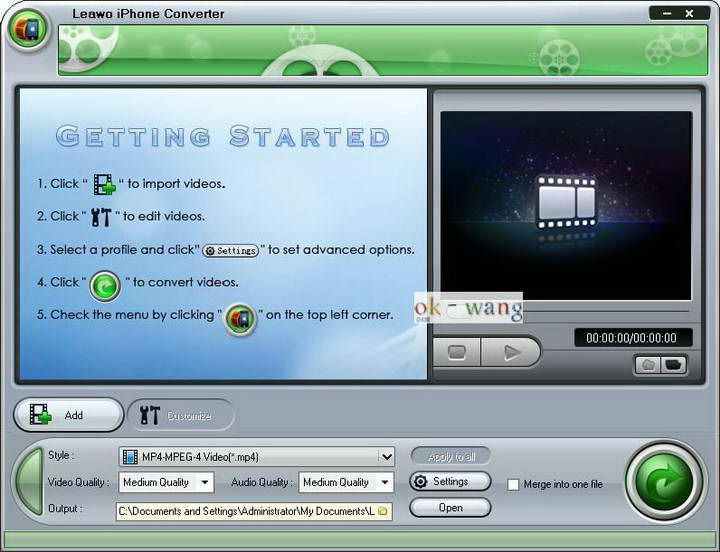Click the edit tools icon in step 2
The height and width of the screenshot is (552, 720).
[x=101, y=217]
